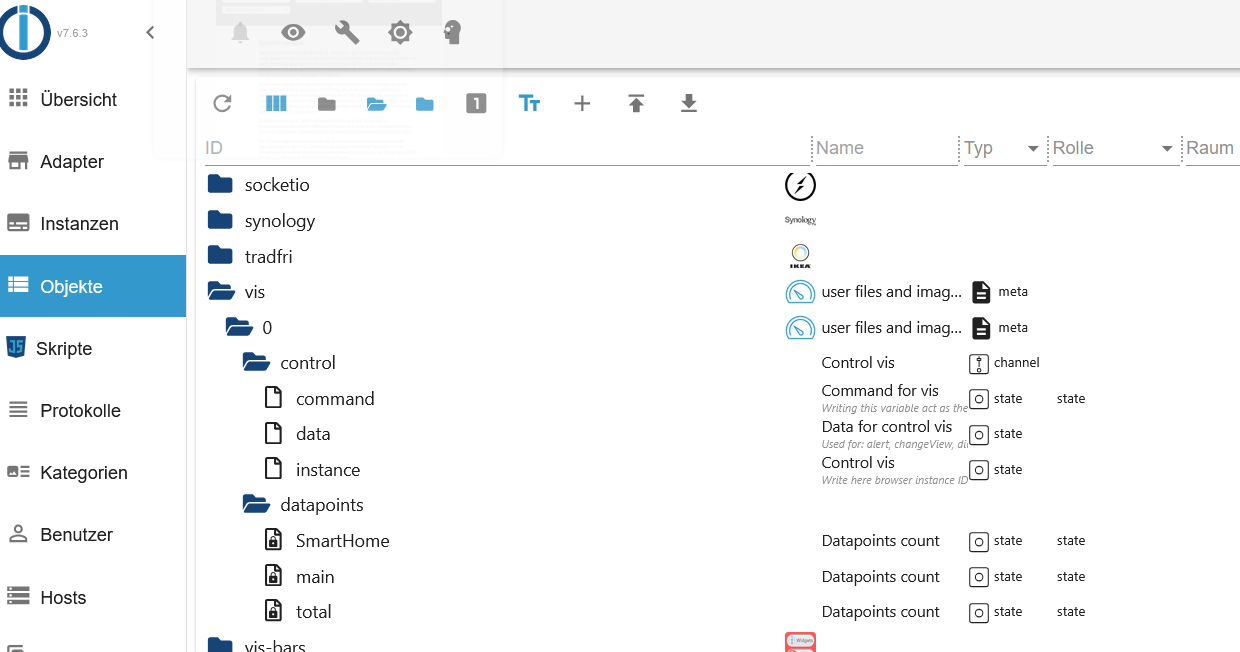The image size is (1240, 652).
Task: Collapse the sidebar with the chevron arrow
Action: (x=150, y=32)
